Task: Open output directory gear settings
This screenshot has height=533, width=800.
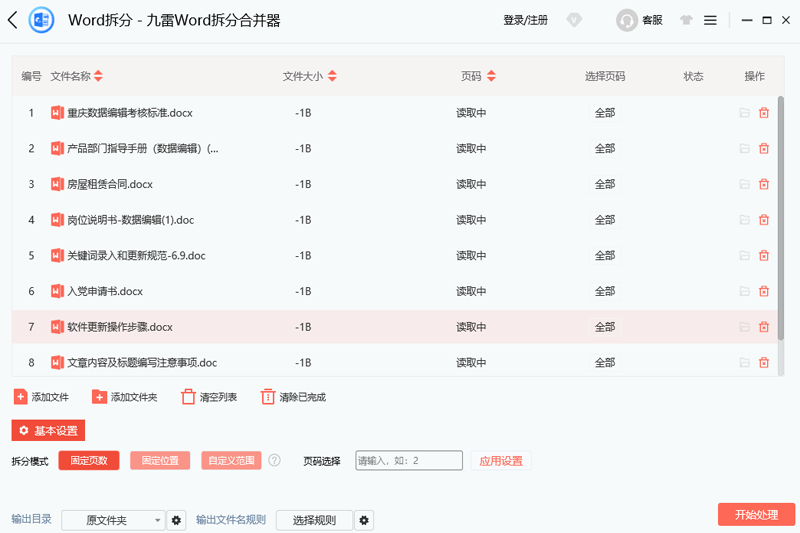Action: (176, 520)
